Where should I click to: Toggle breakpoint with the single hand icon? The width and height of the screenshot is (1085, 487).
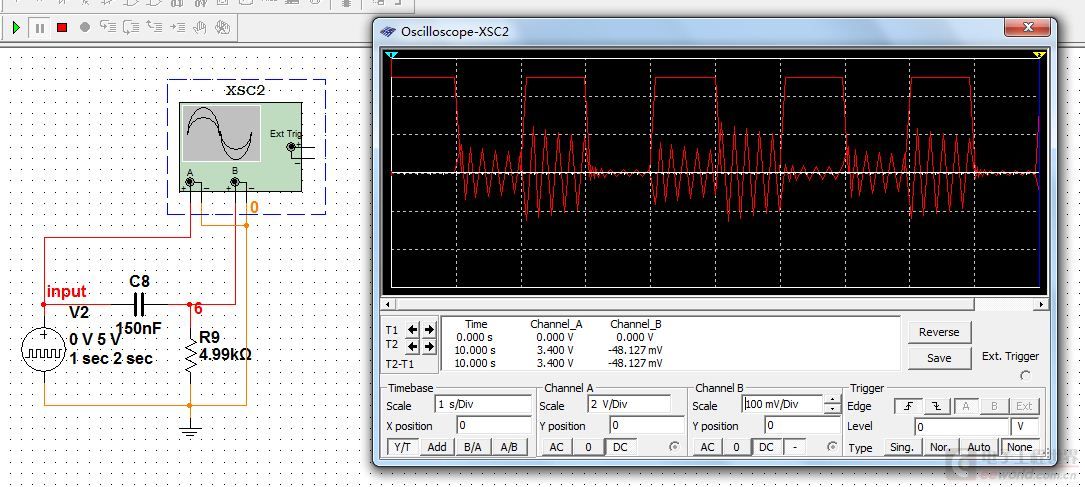(199, 28)
